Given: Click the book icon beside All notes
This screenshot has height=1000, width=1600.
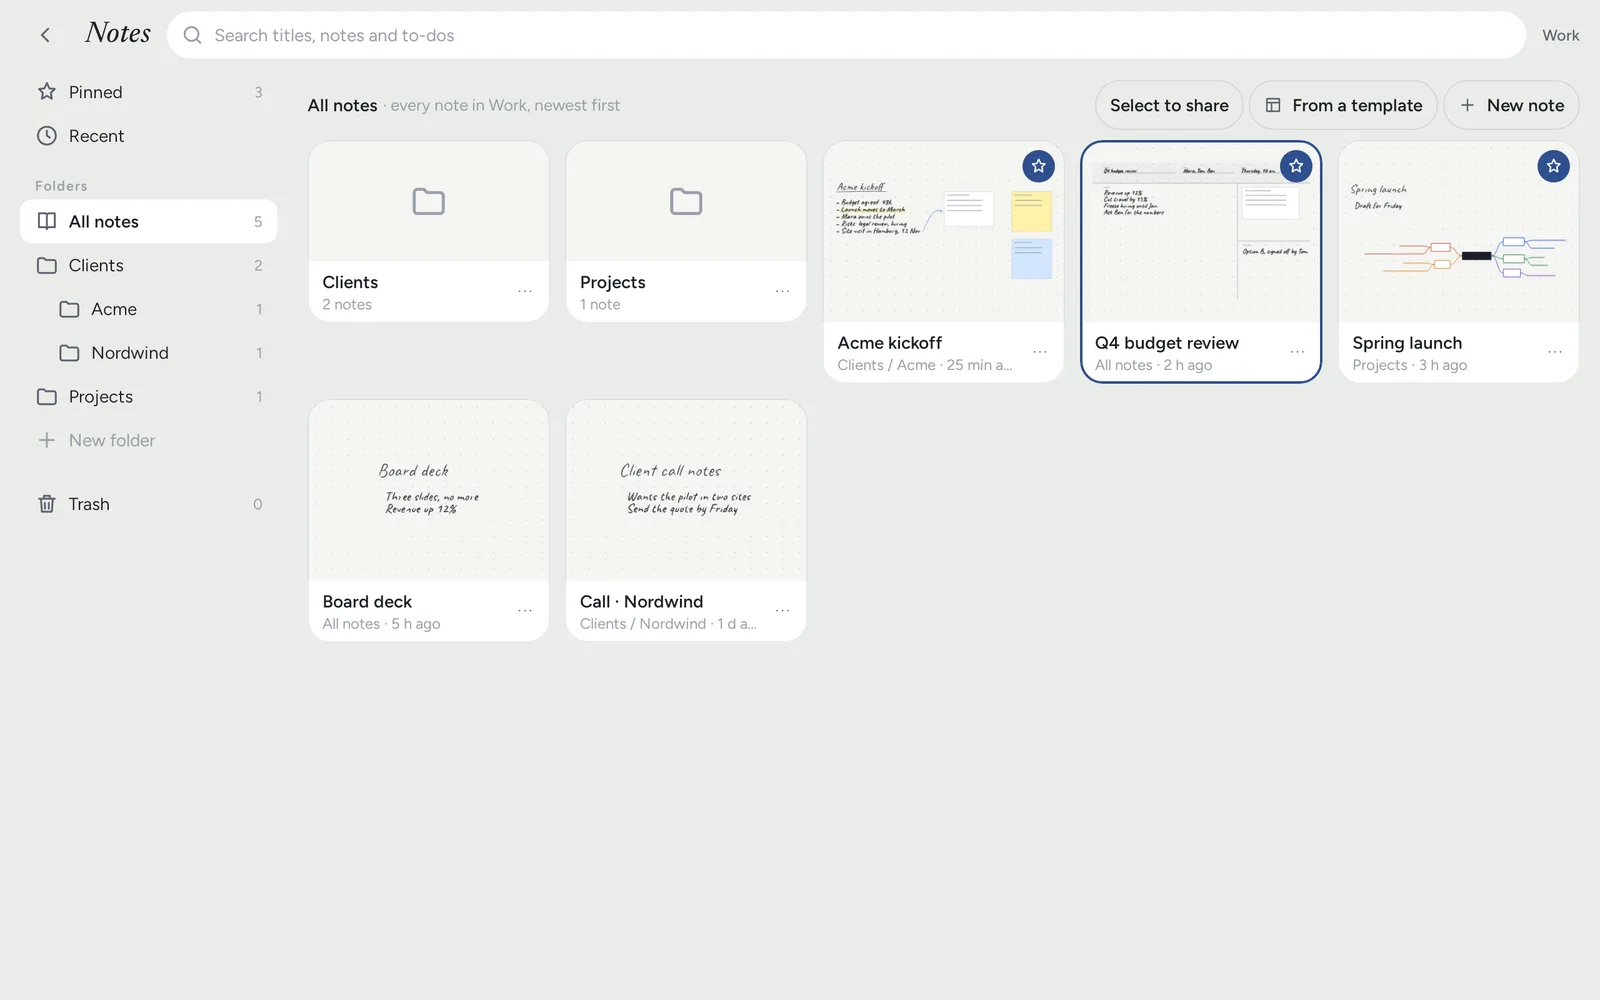Looking at the screenshot, I should tap(47, 221).
